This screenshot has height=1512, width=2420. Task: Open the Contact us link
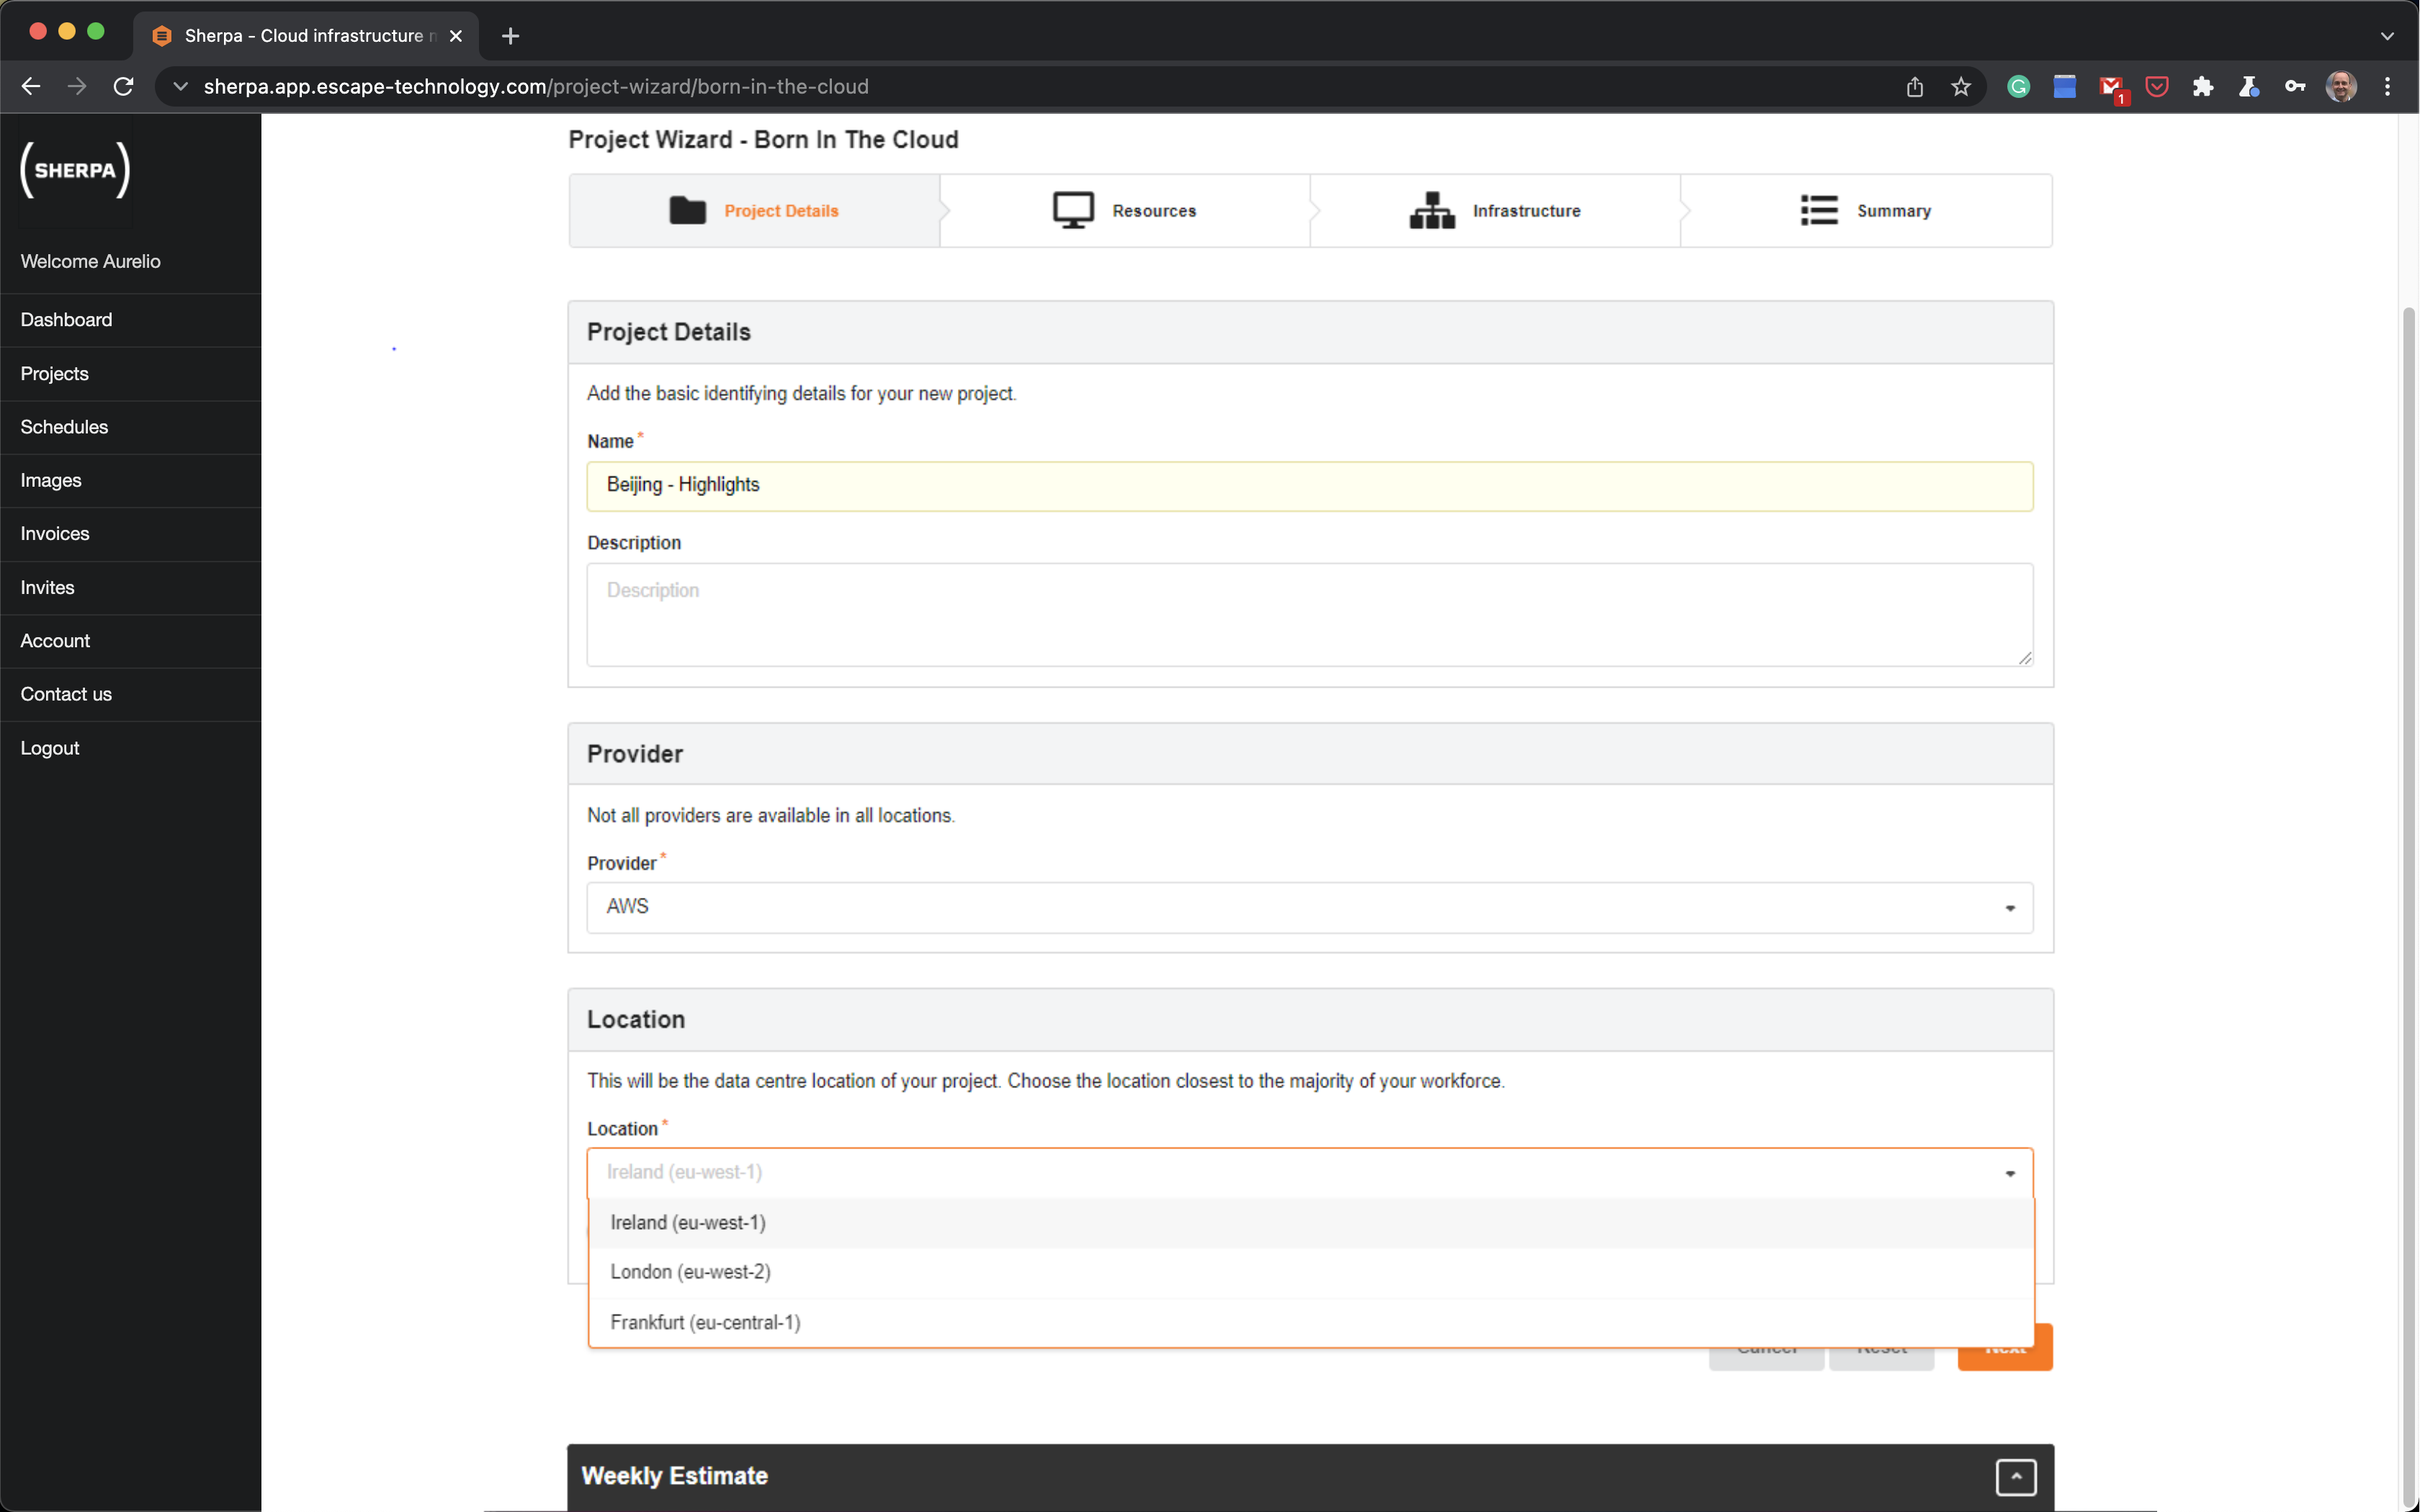pos(66,694)
